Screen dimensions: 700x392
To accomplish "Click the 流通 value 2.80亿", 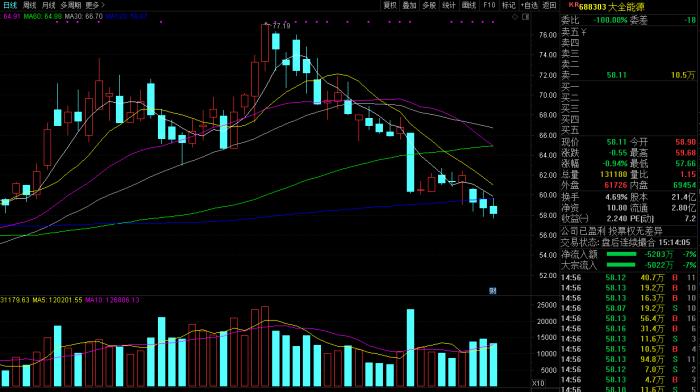I will click(683, 208).
